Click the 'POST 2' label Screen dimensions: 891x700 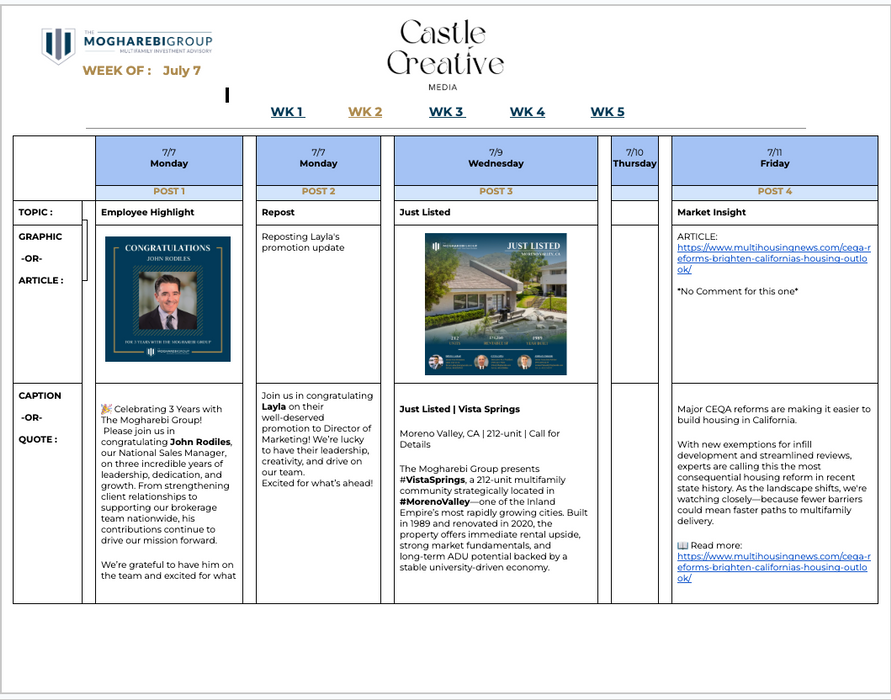[318, 191]
